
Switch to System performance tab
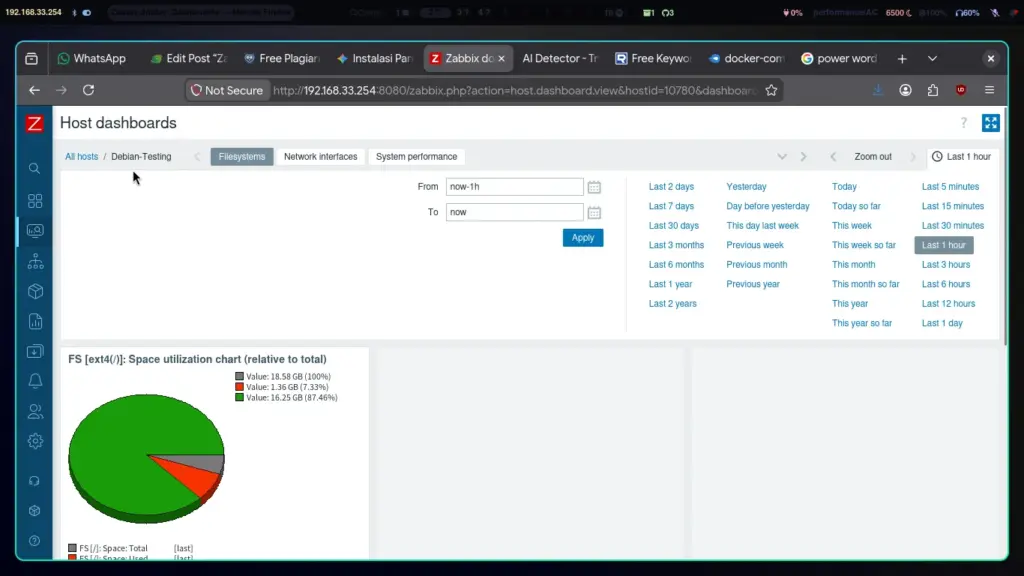click(x=416, y=157)
